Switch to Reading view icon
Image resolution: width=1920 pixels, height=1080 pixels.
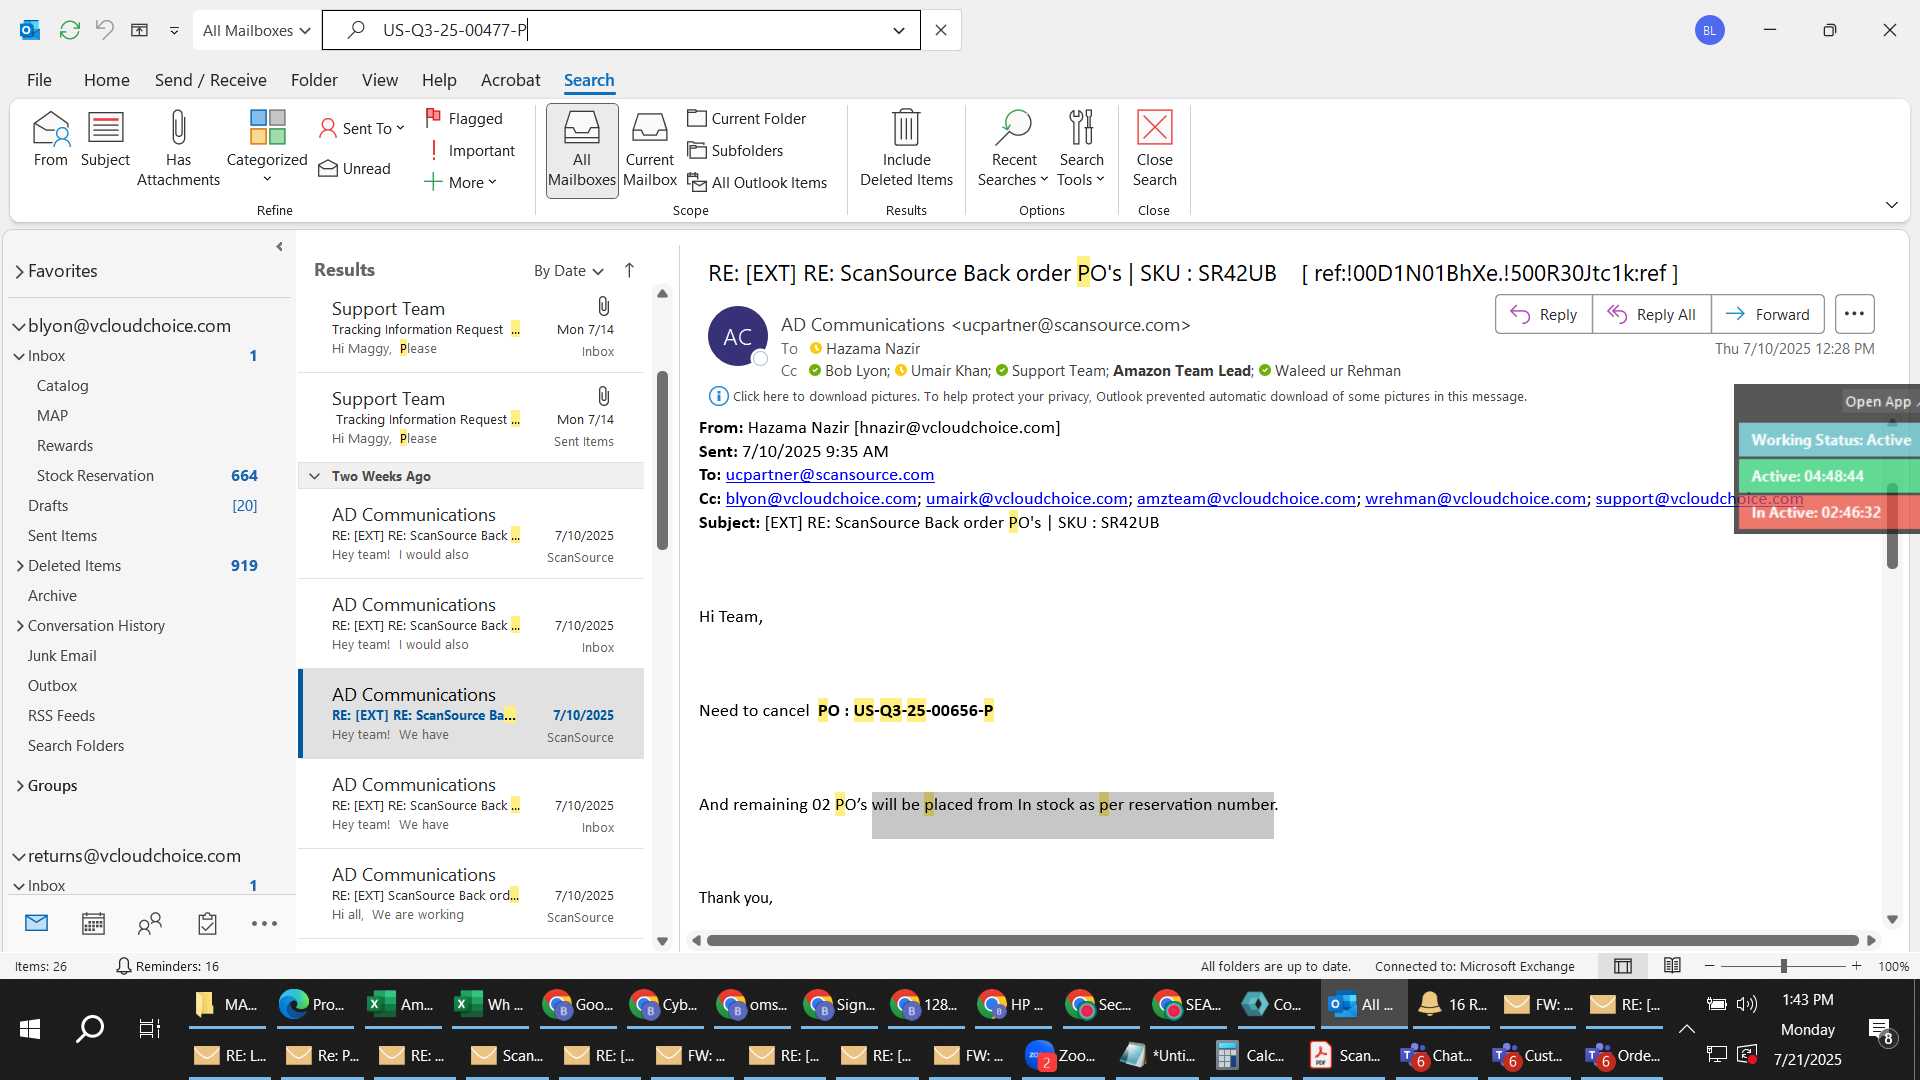(x=1672, y=966)
